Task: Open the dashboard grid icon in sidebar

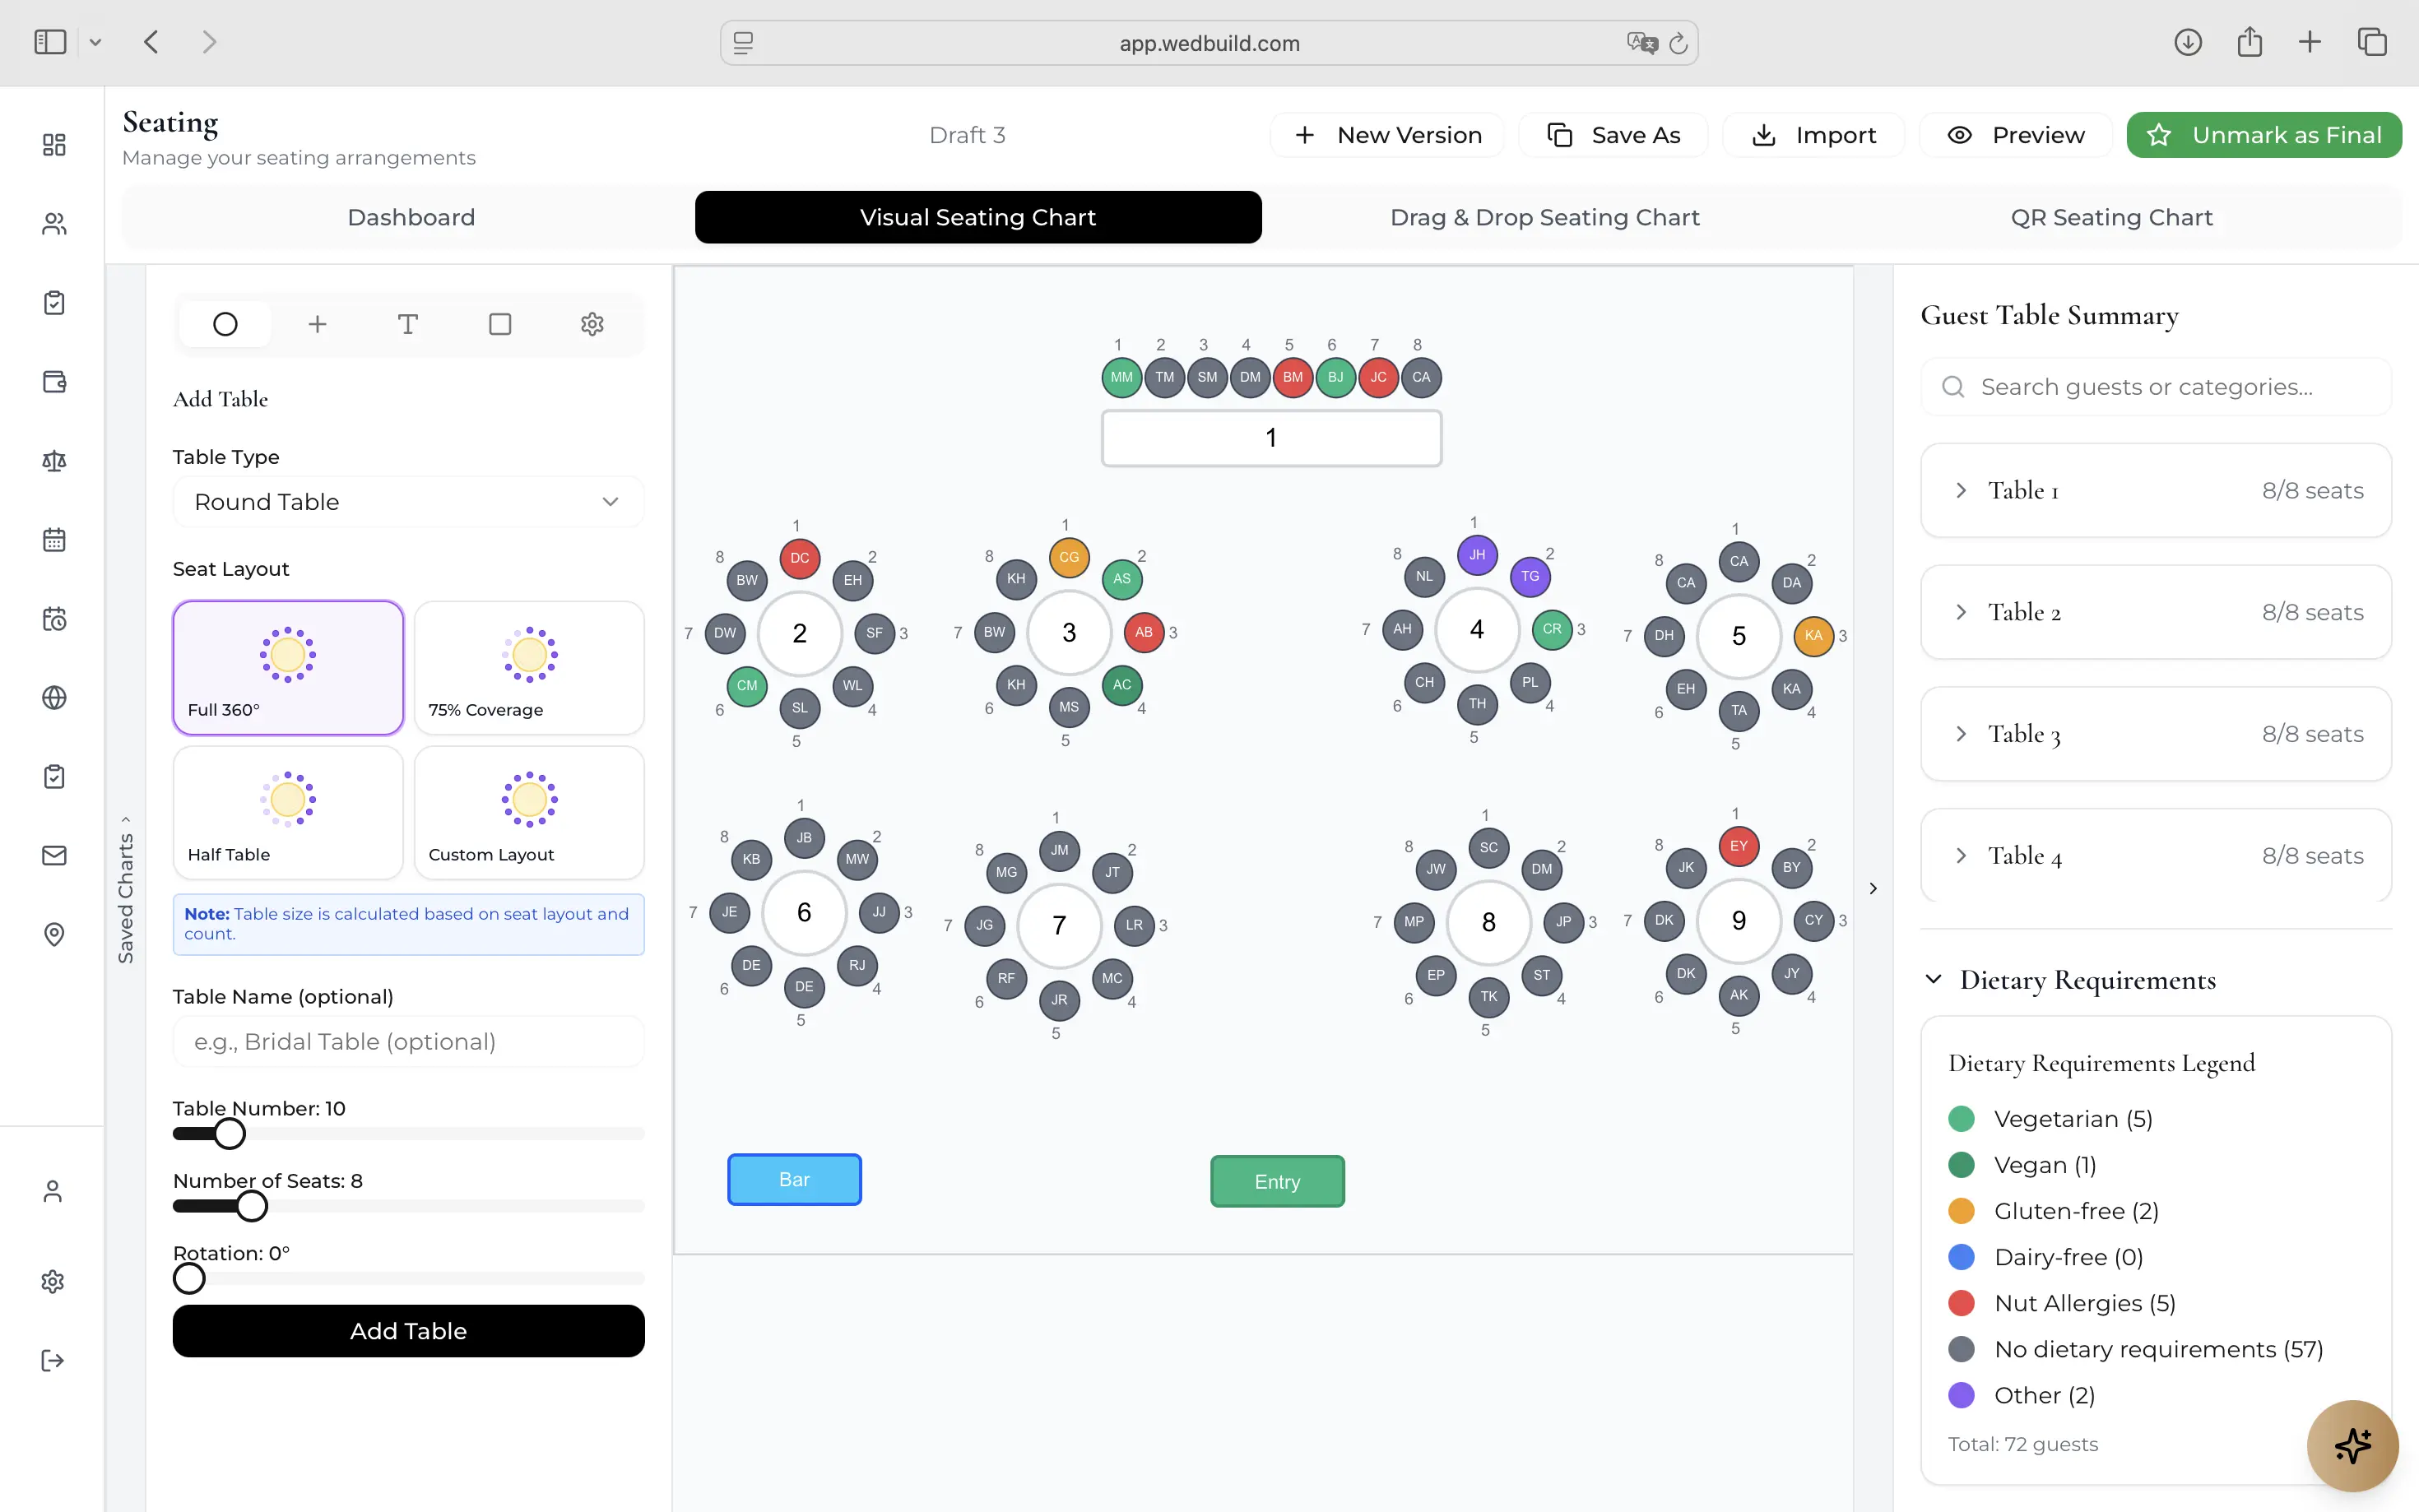Action: click(x=54, y=145)
